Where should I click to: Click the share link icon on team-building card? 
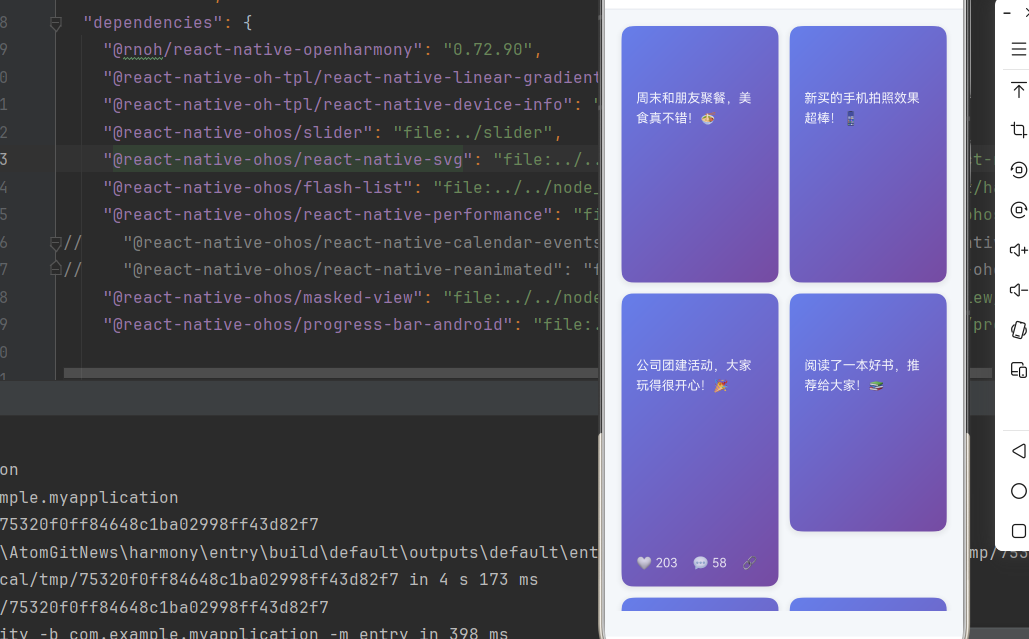(x=749, y=563)
